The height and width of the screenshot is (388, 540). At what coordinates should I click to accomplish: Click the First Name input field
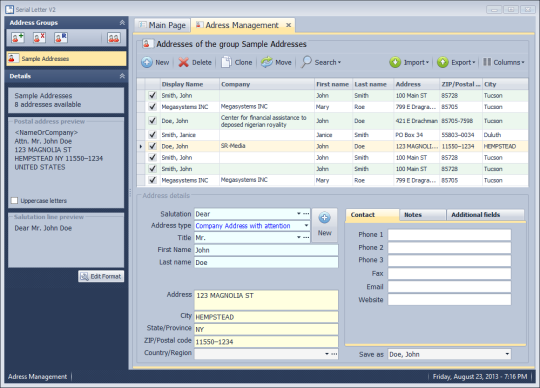pyautogui.click(x=266, y=250)
